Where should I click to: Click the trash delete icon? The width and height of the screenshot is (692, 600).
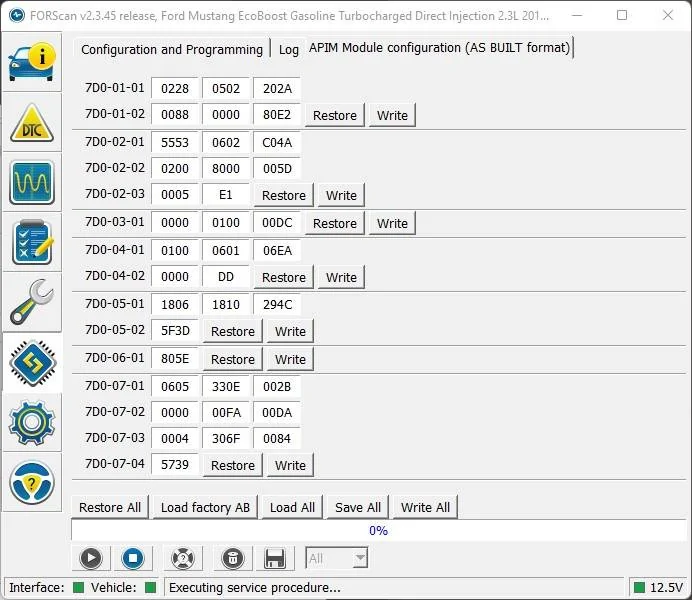(x=233, y=558)
